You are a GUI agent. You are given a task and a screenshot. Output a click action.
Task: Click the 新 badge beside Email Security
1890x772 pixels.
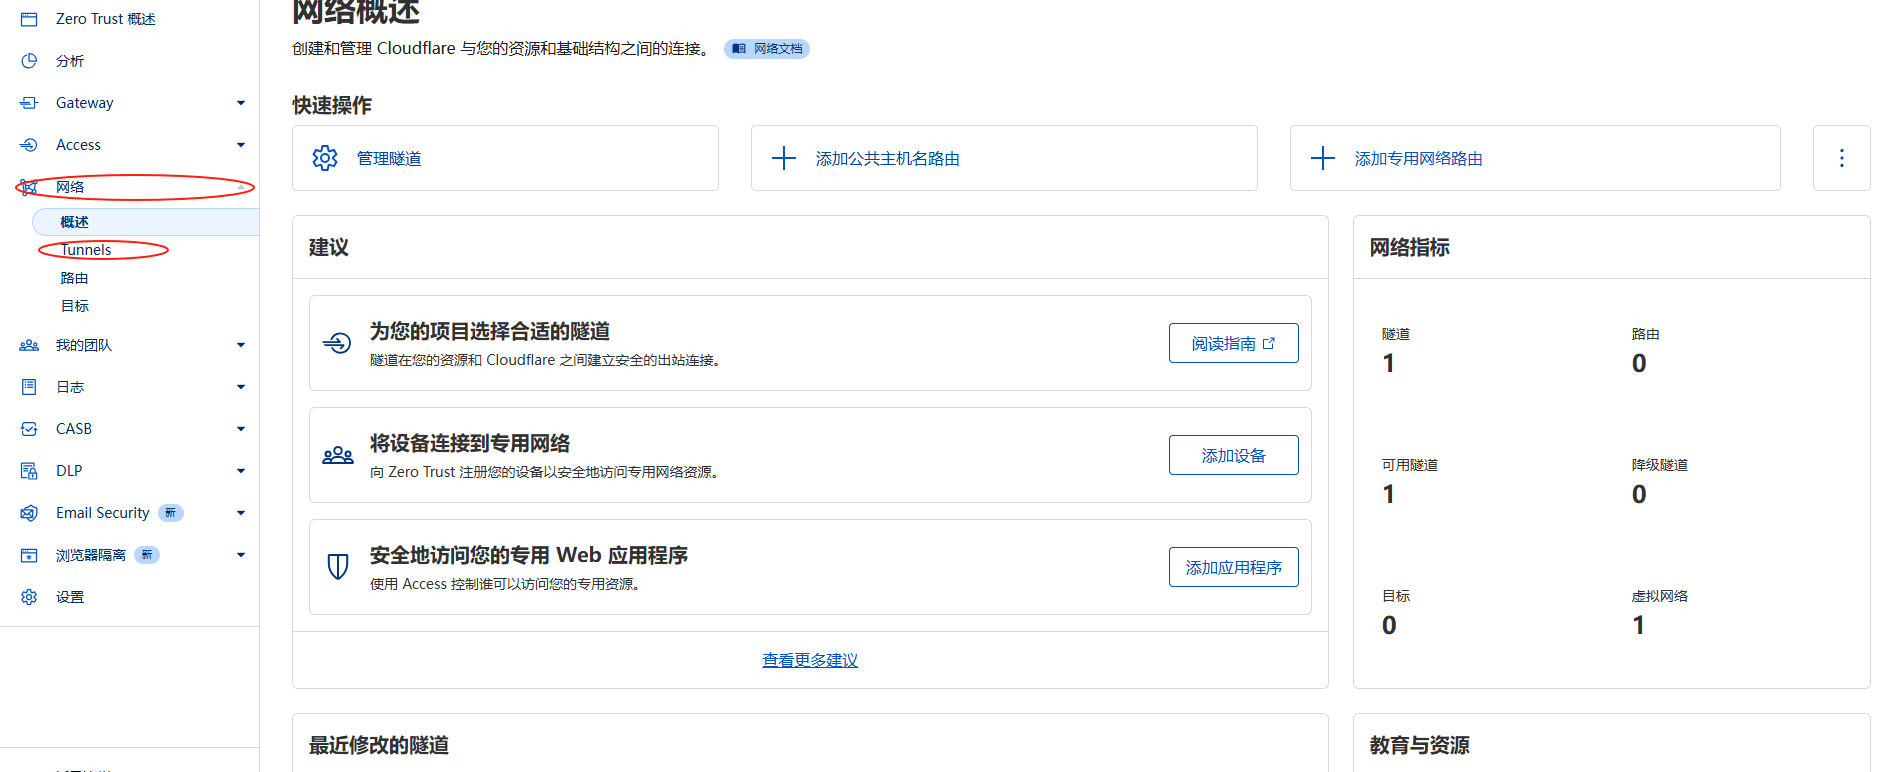pos(171,513)
